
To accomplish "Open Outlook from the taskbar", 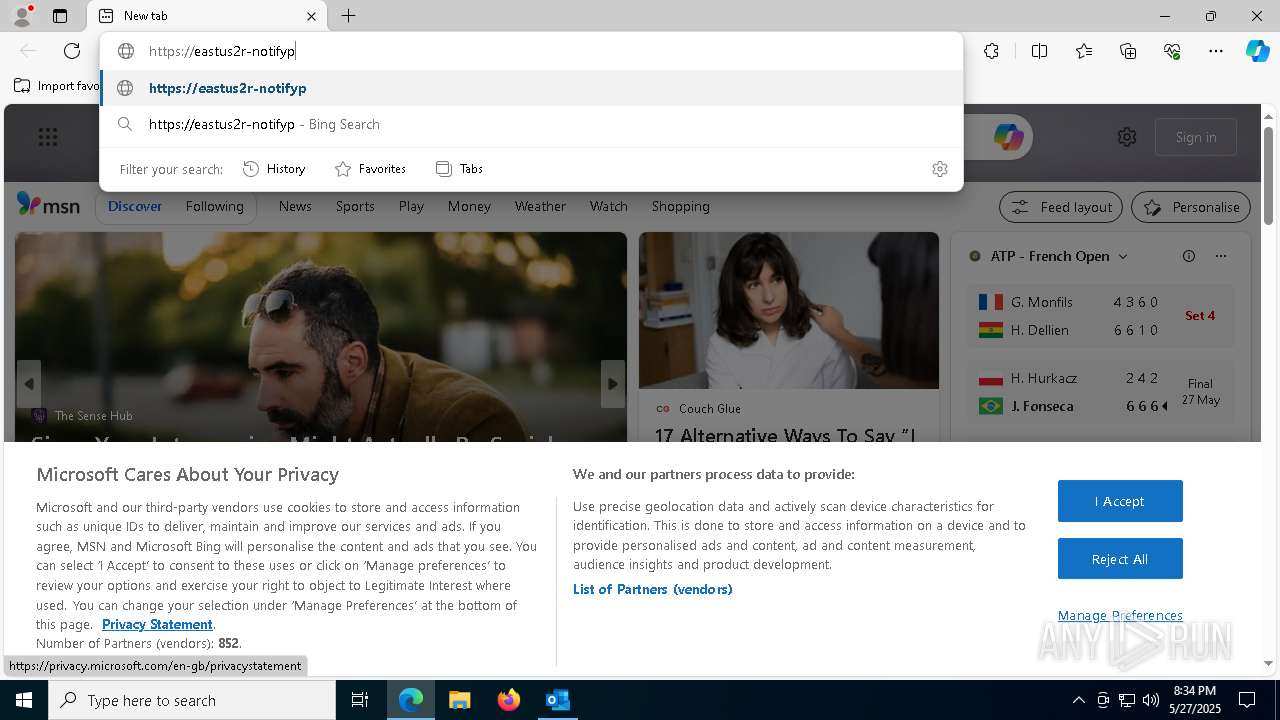I will tap(557, 700).
